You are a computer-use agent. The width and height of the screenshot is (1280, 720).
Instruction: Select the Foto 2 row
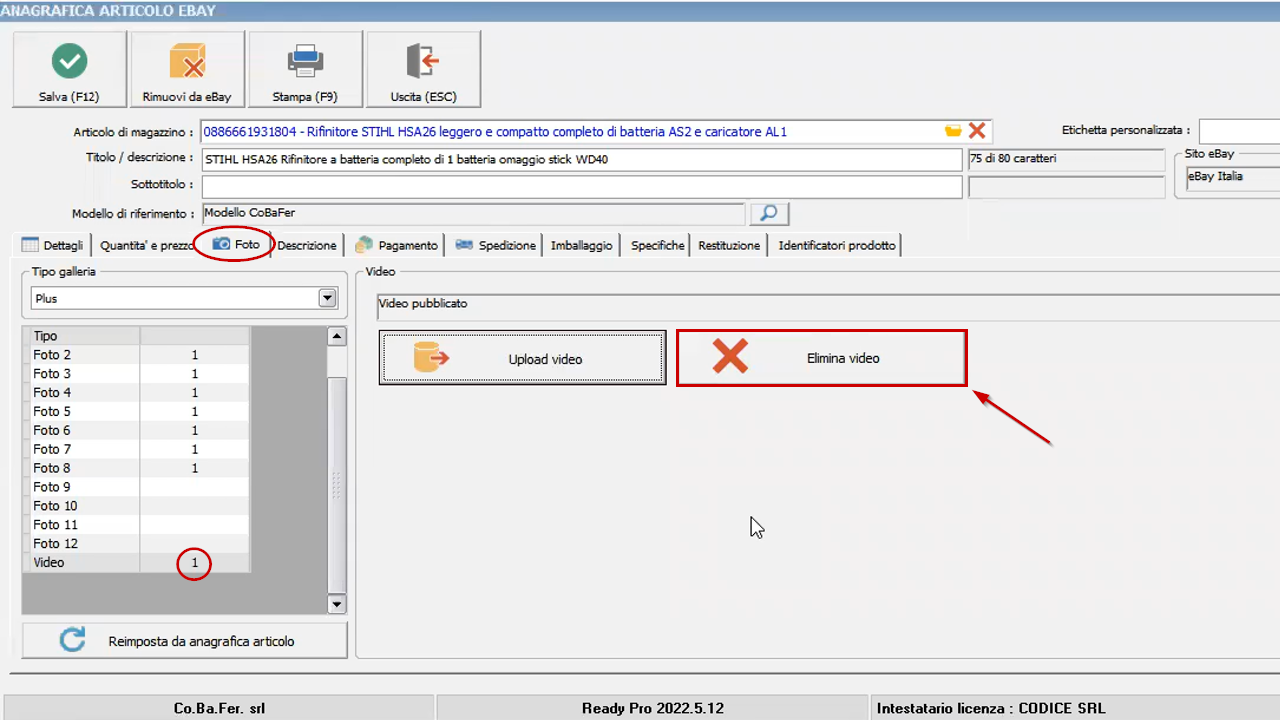pos(136,355)
